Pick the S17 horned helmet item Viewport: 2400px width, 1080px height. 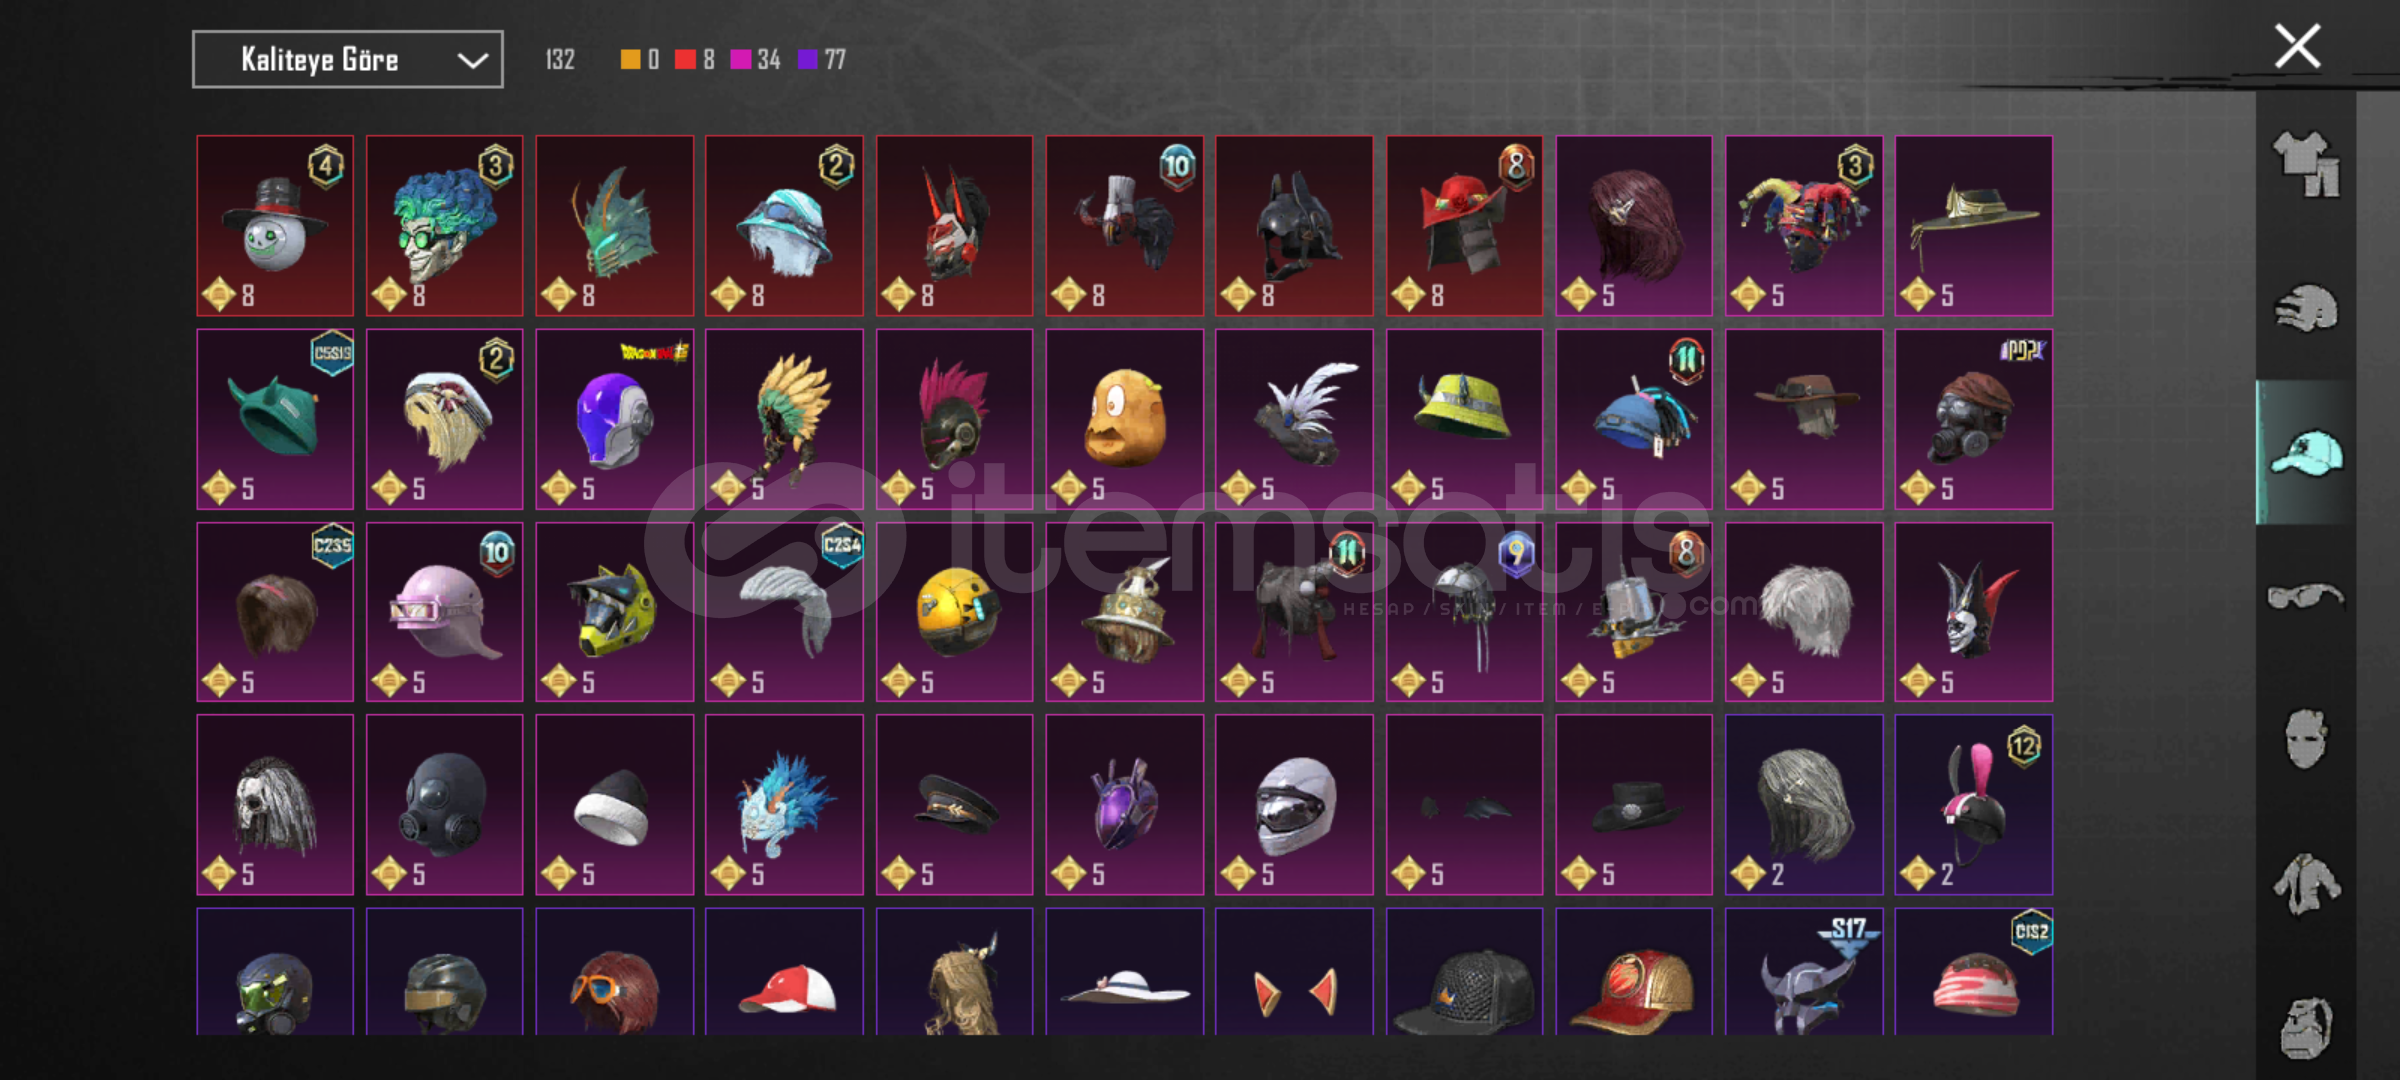coord(1804,972)
